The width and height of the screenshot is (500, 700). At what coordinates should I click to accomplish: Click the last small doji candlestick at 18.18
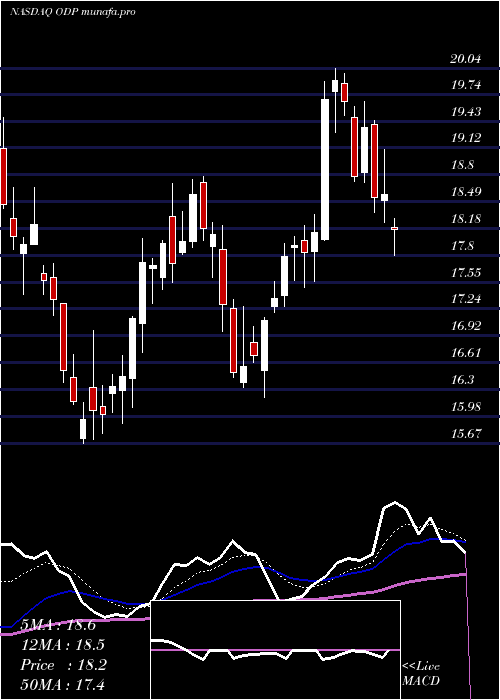tap(395, 229)
